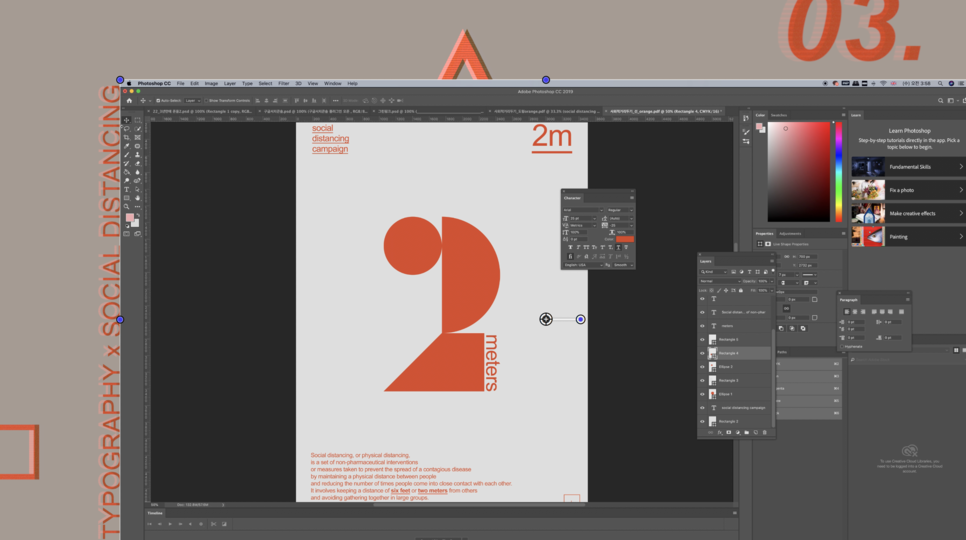This screenshot has height=540, width=966.
Task: Select the Horizontal Type tool
Action: [x=126, y=190]
